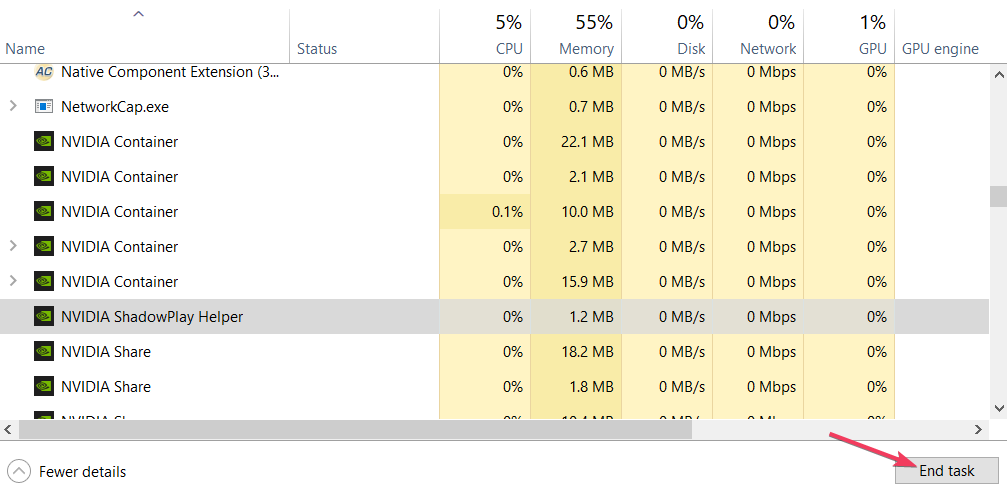Click the NetworkCap.exe process icon
The width and height of the screenshot is (1007, 501).
coord(43,107)
